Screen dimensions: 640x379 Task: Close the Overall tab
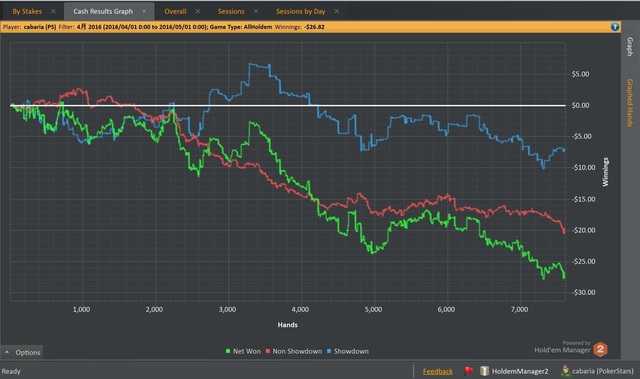(198, 11)
